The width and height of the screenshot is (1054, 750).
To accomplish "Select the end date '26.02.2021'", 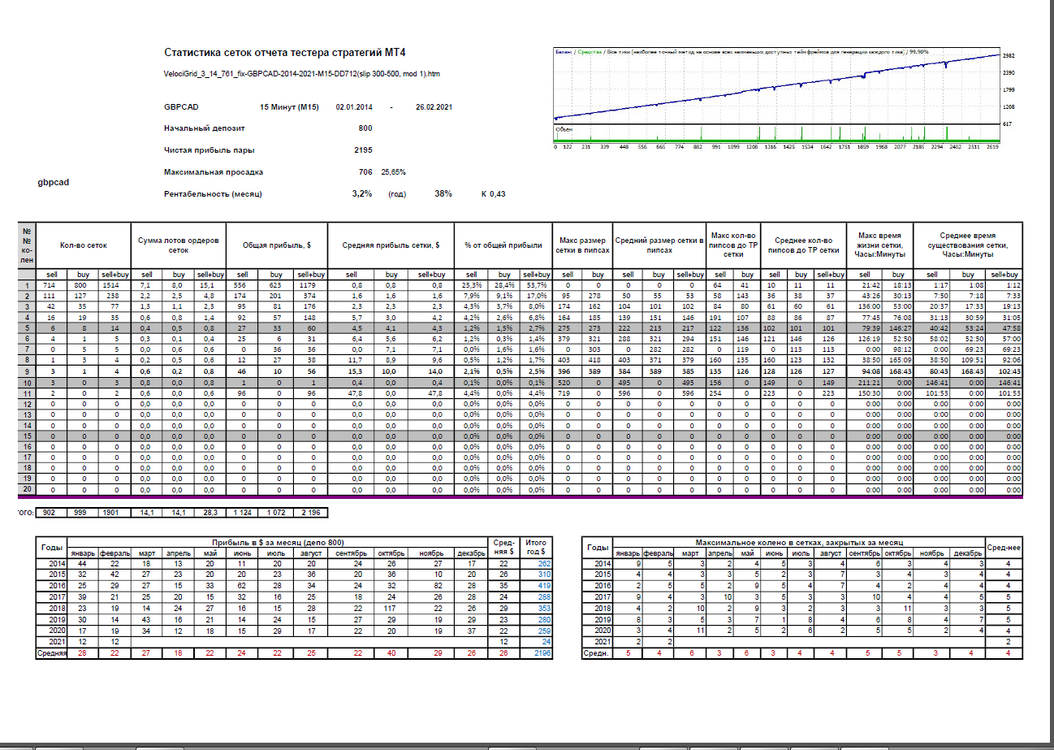I will click(x=434, y=107).
